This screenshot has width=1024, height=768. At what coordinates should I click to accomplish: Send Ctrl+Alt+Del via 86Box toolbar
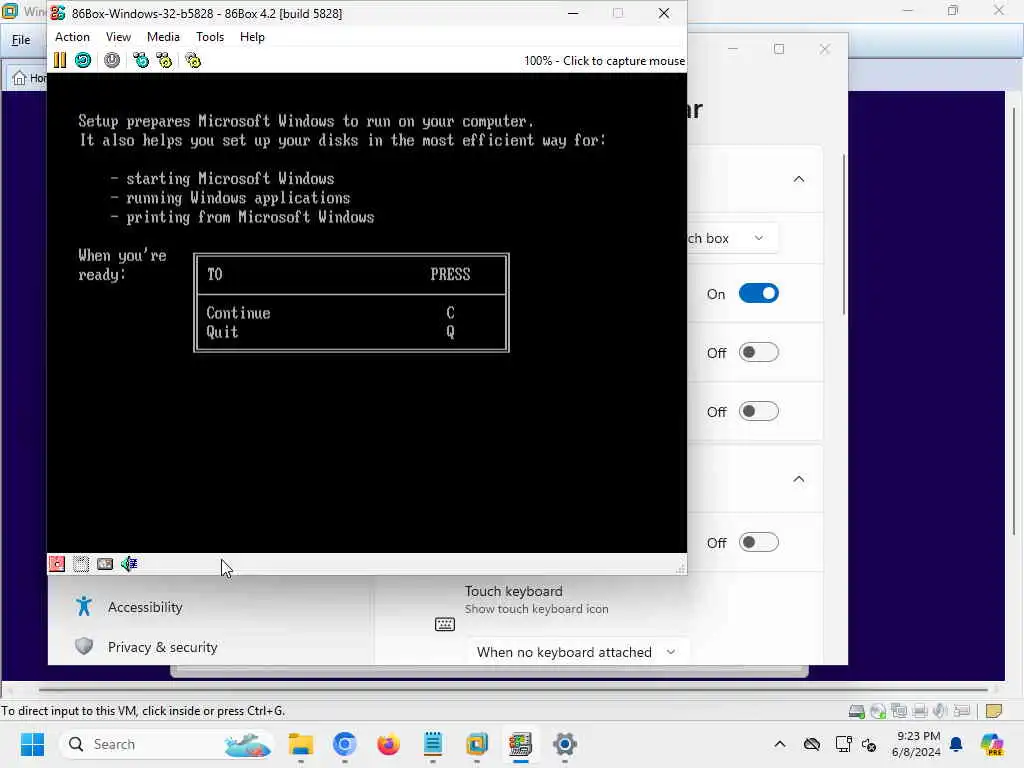140,61
